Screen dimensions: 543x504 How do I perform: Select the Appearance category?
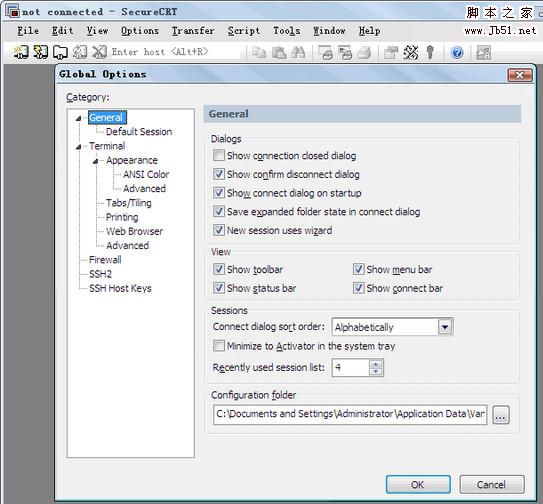click(132, 160)
